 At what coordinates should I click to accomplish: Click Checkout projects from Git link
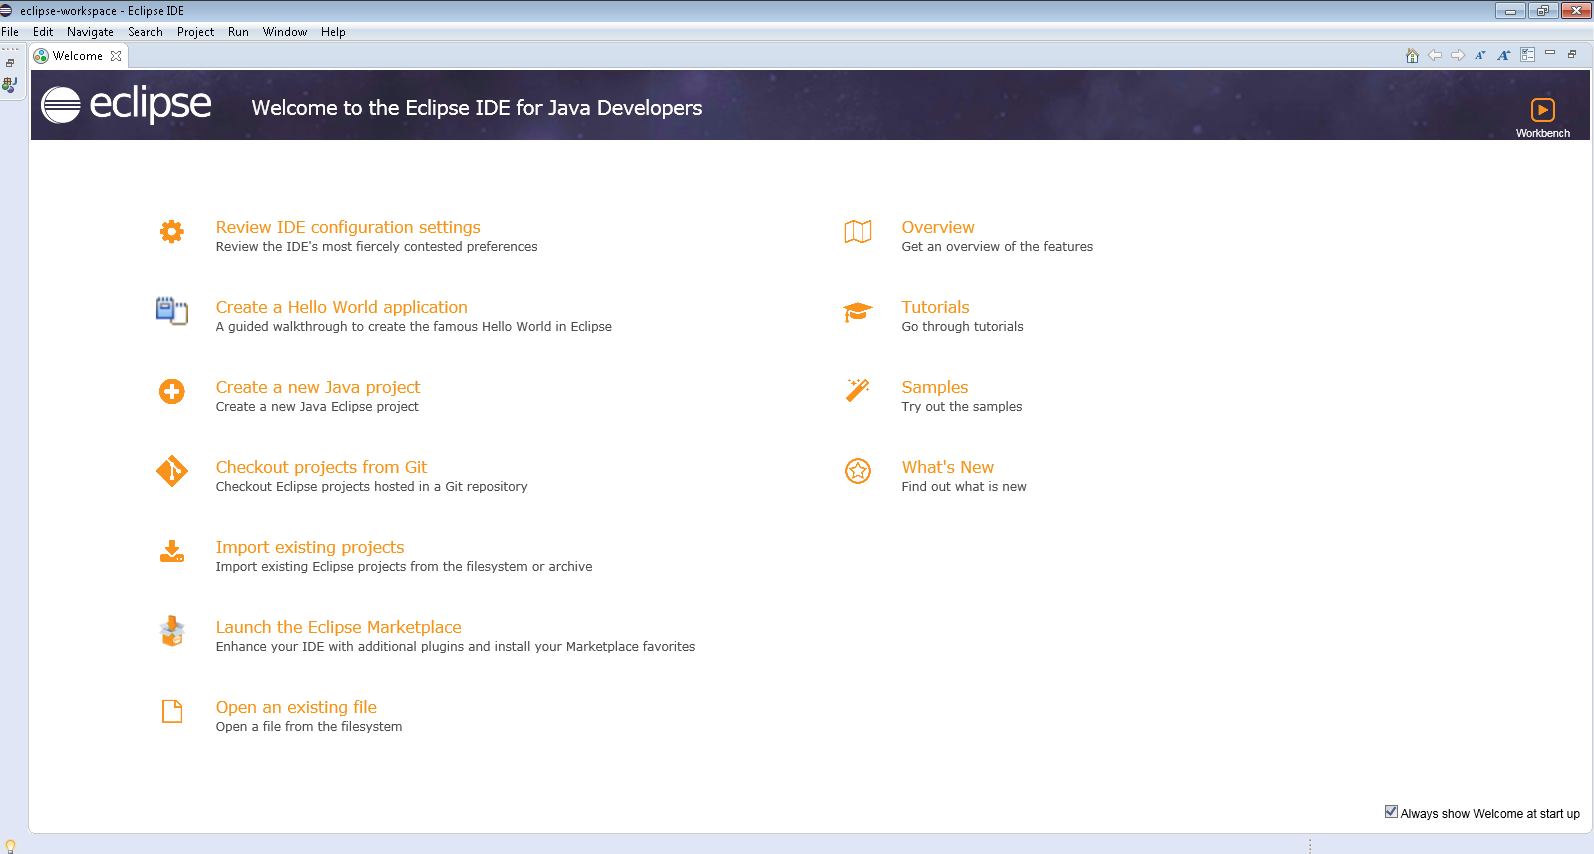(321, 467)
